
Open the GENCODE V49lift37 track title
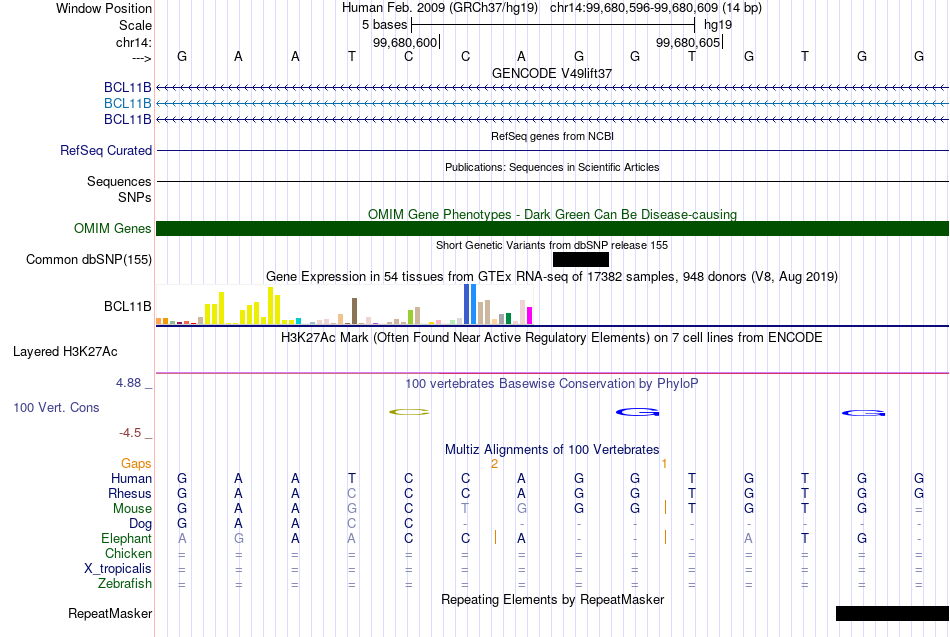tap(551, 73)
